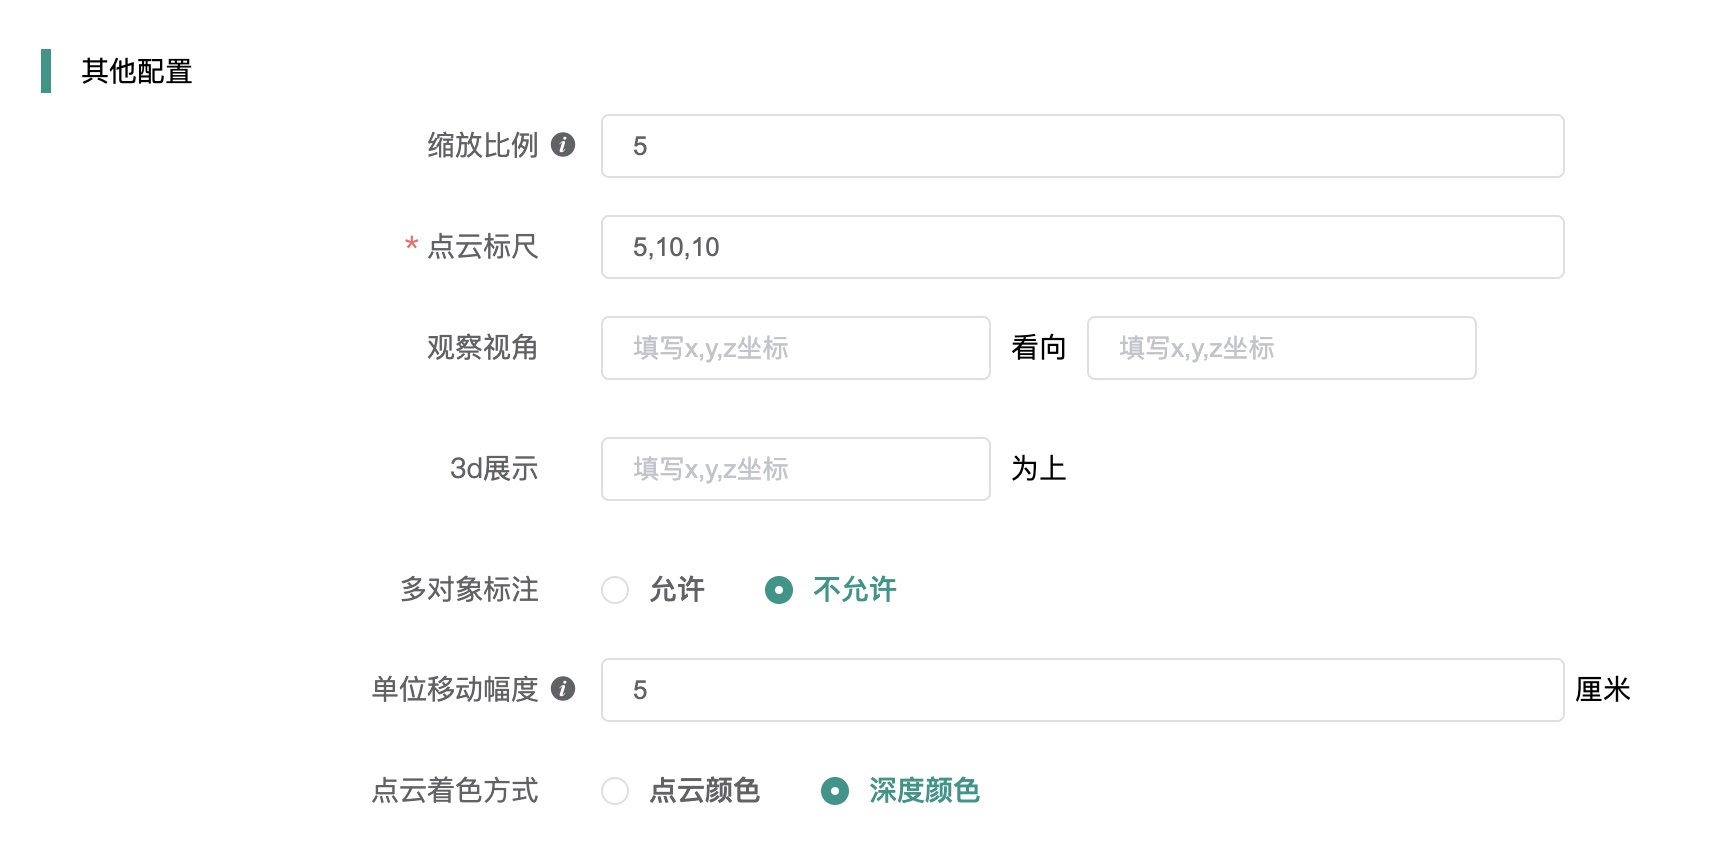The width and height of the screenshot is (1734, 862).
Task: Click the 多对象标注 label
Action: click(x=469, y=590)
